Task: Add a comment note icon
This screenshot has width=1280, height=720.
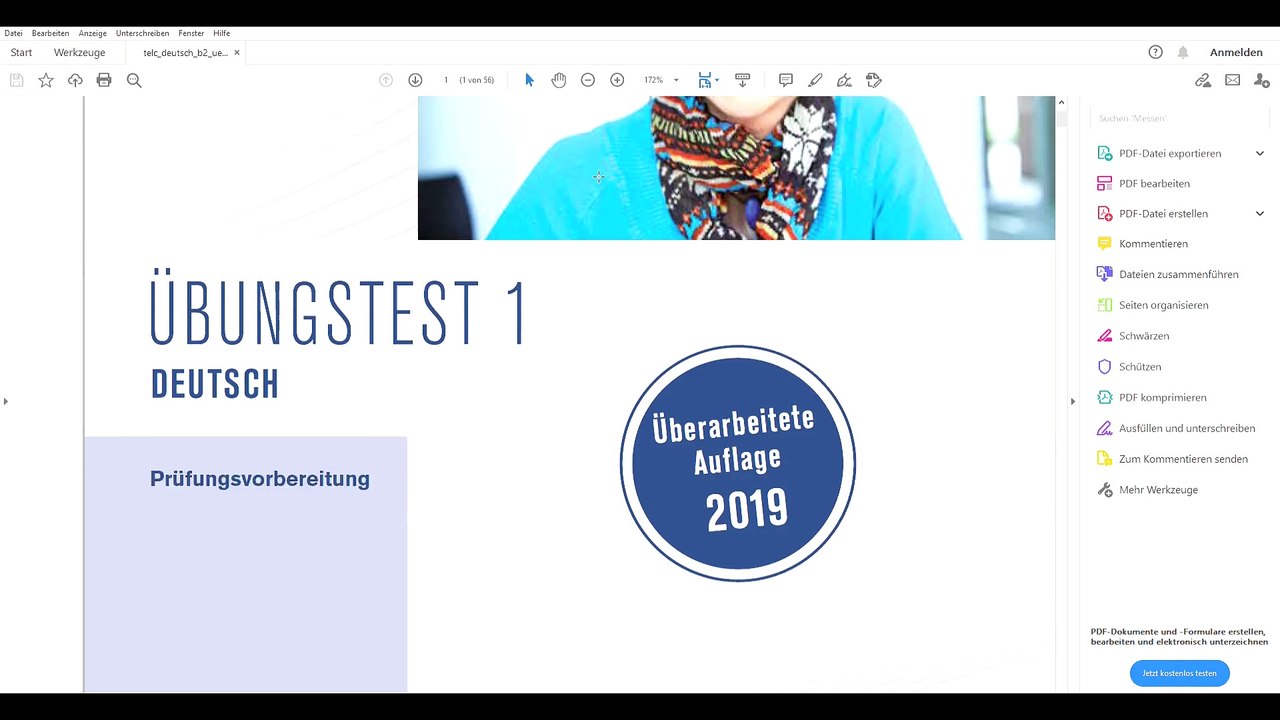Action: tap(786, 80)
